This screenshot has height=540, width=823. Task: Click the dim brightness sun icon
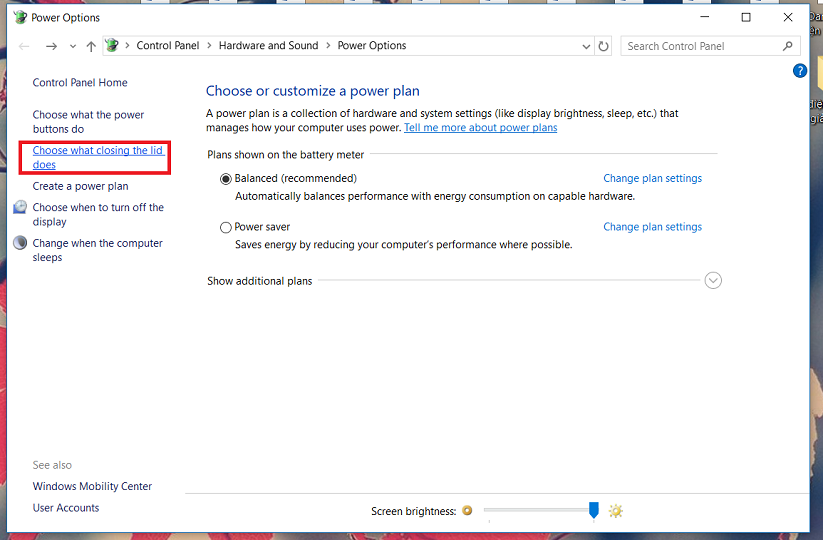point(467,511)
